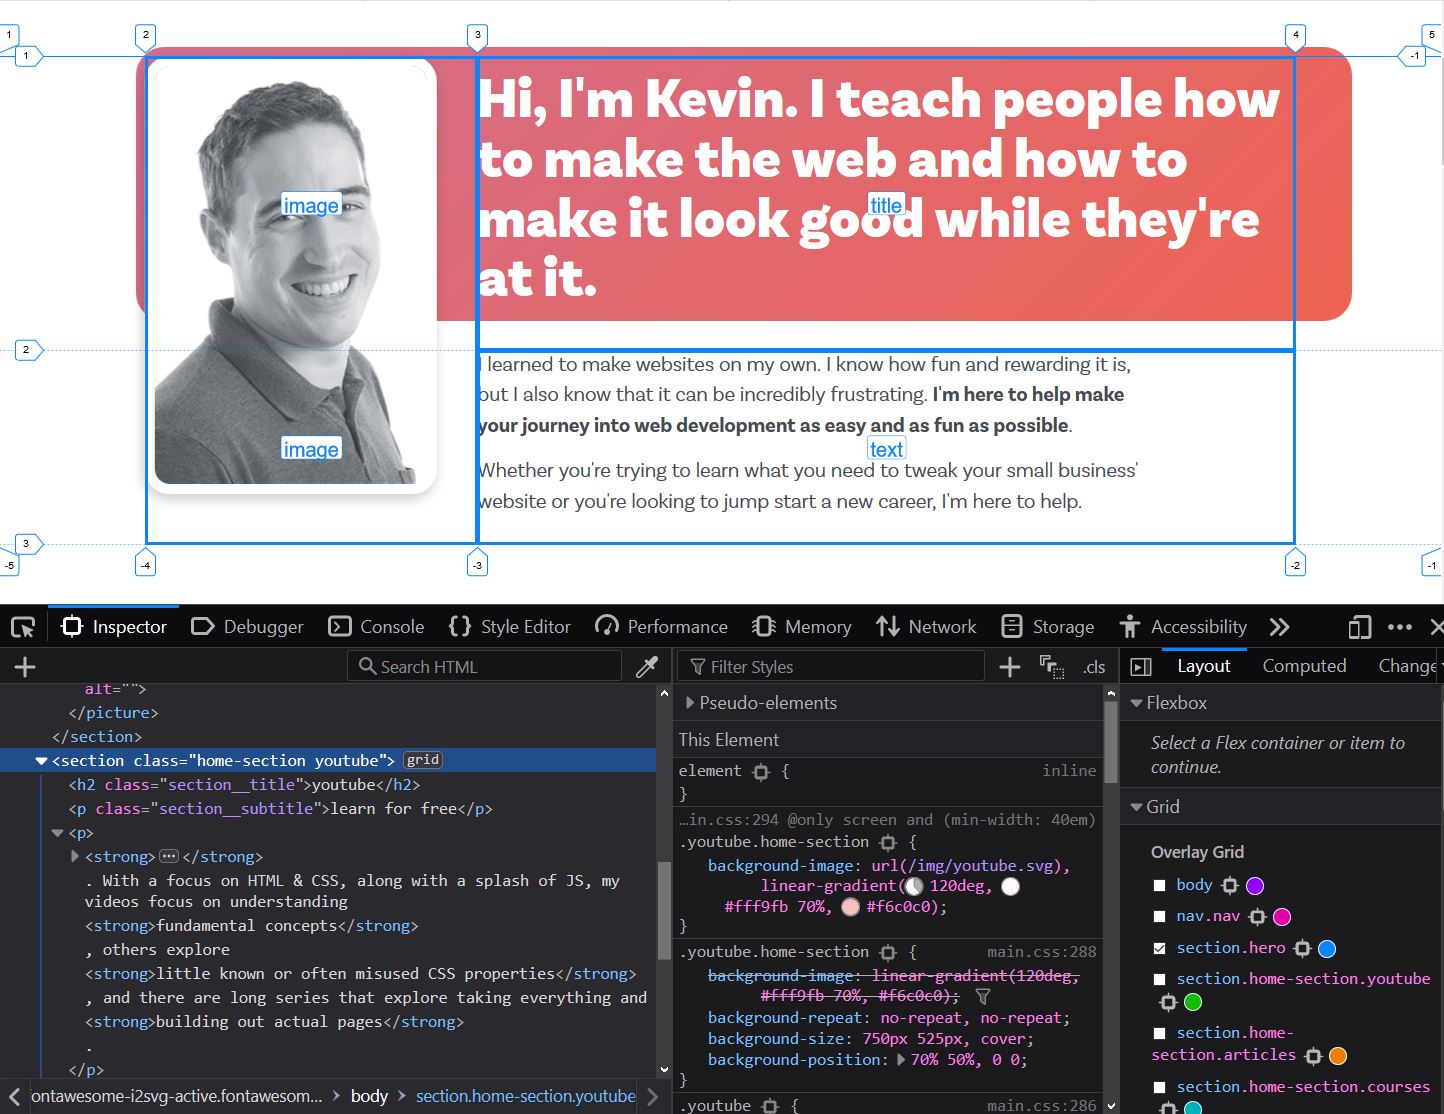This screenshot has width=1444, height=1114.
Task: Open the Storage tab
Action: (x=1048, y=627)
